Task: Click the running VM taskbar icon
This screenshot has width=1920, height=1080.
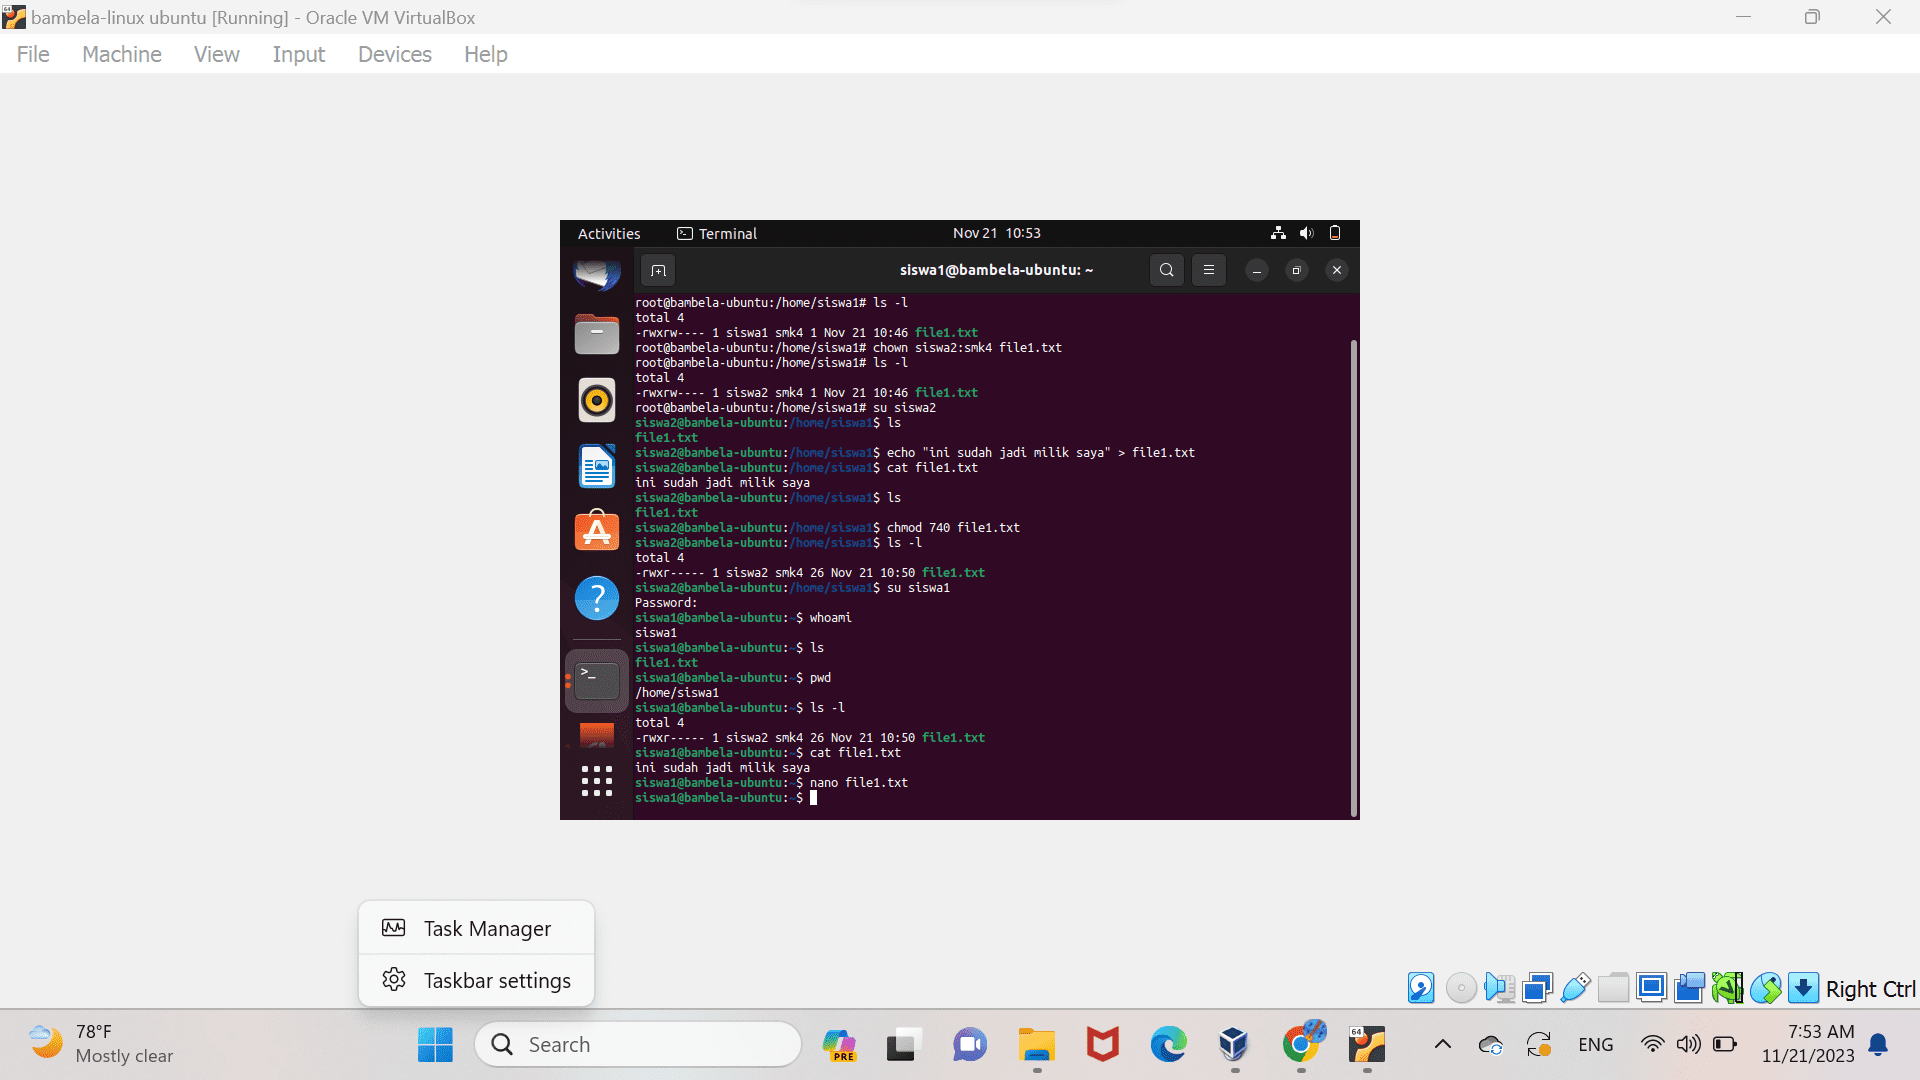Action: [x=1367, y=1045]
